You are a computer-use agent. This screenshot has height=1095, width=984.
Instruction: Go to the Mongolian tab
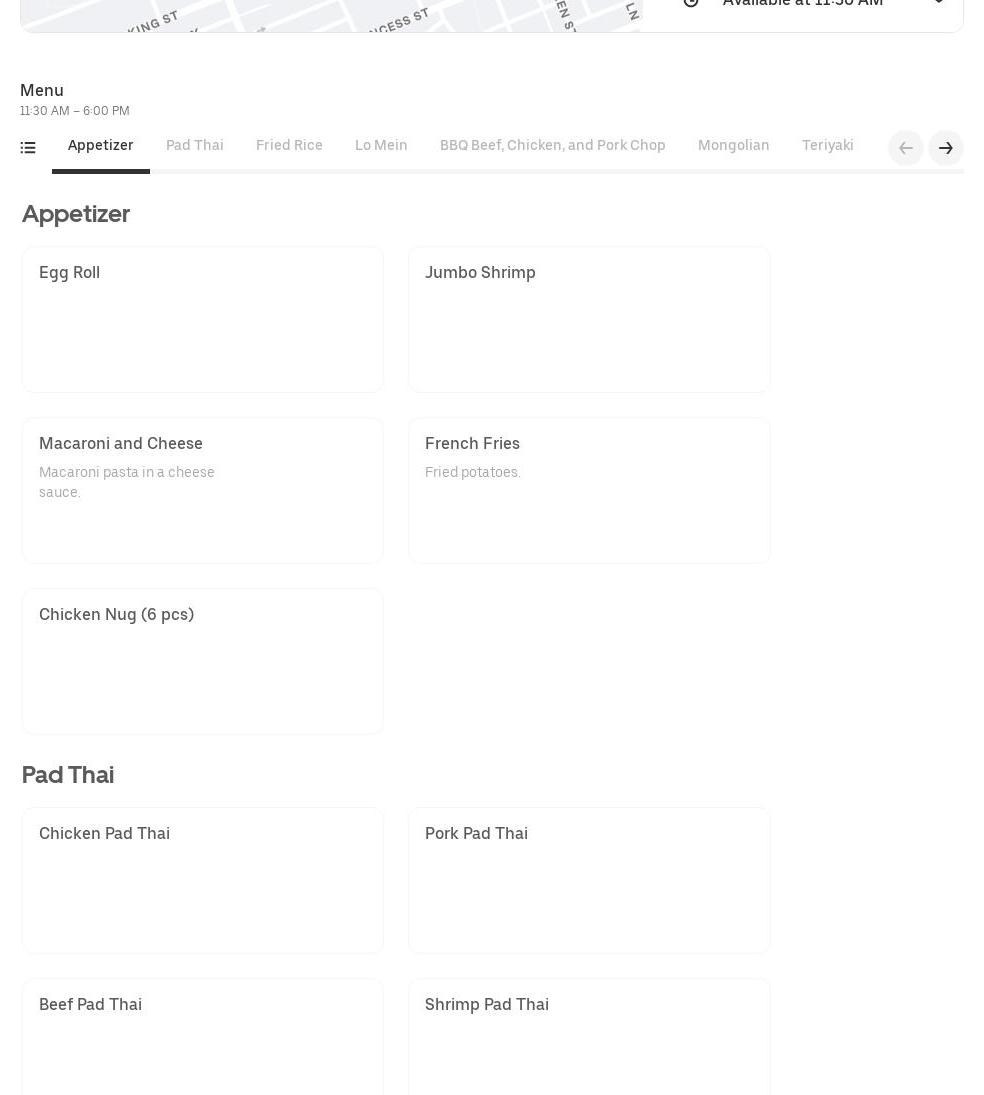tap(733, 145)
